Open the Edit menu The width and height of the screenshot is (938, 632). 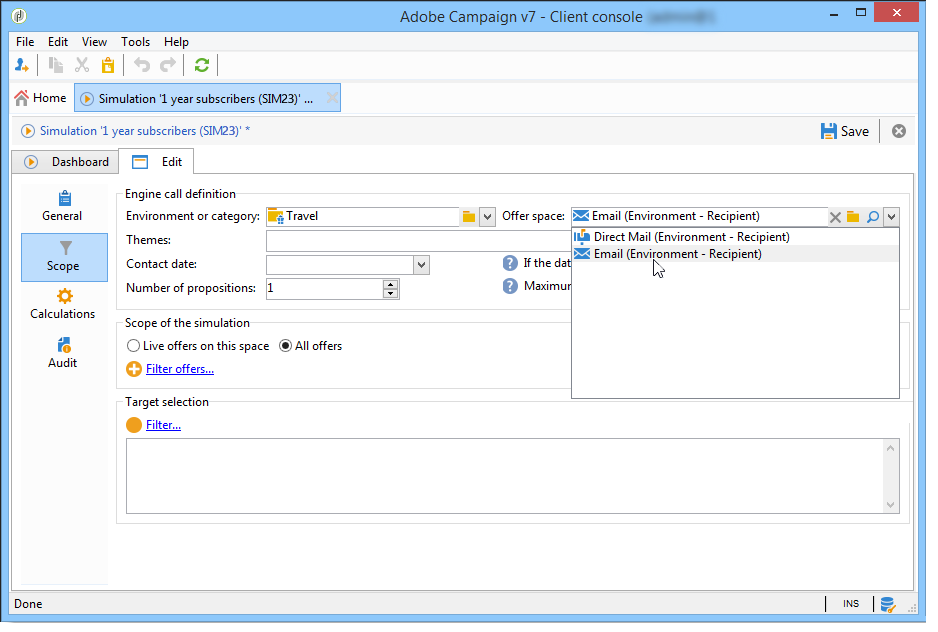pyautogui.click(x=58, y=42)
